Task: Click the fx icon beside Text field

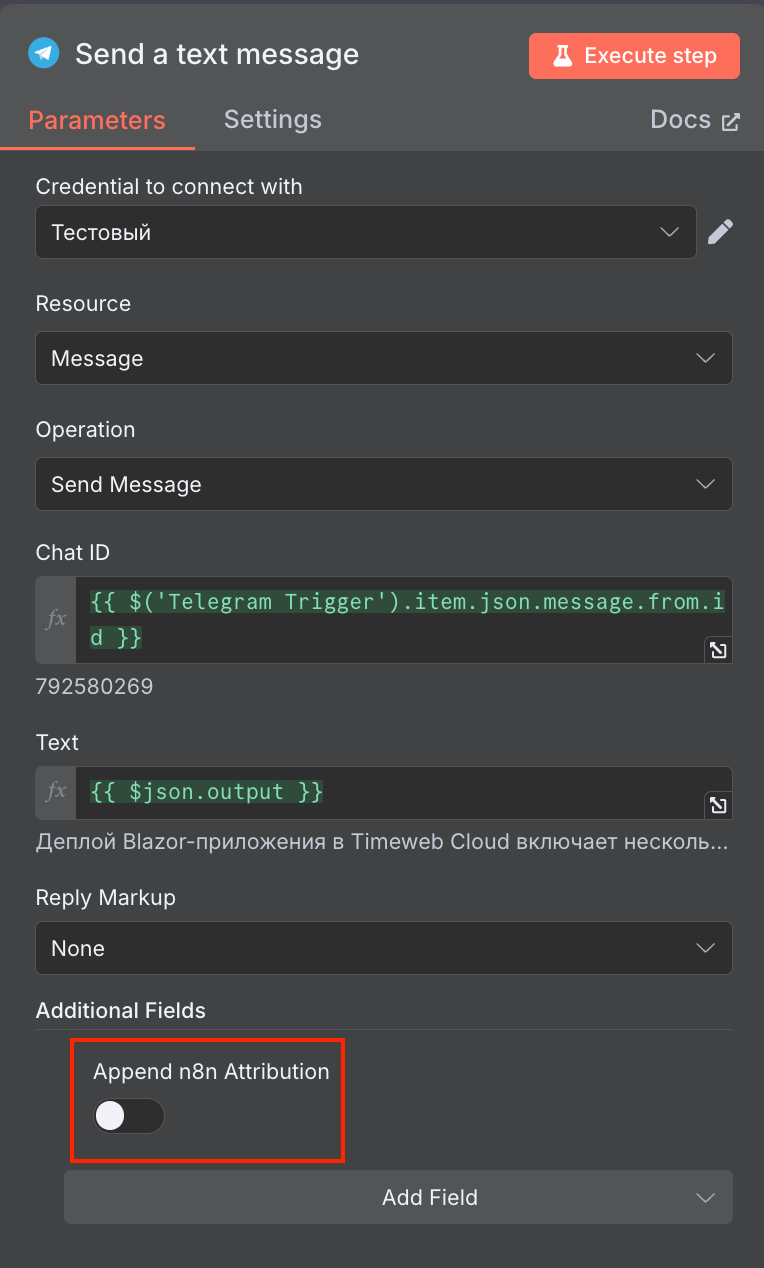Action: tap(56, 792)
